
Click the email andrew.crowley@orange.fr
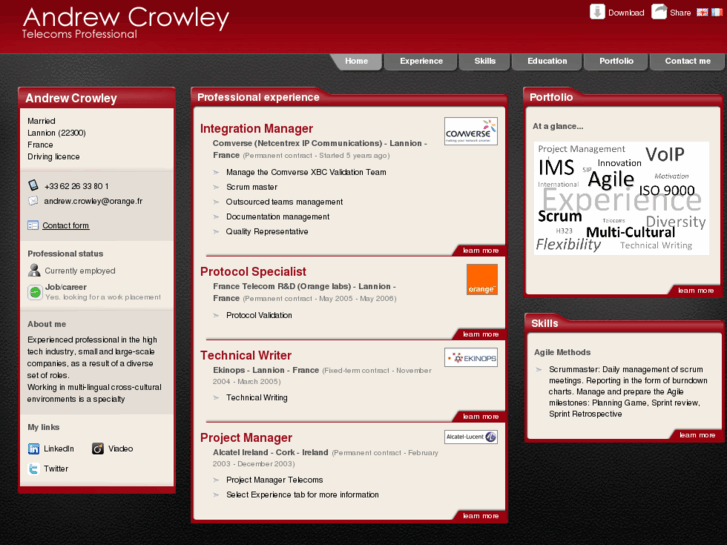[93, 201]
